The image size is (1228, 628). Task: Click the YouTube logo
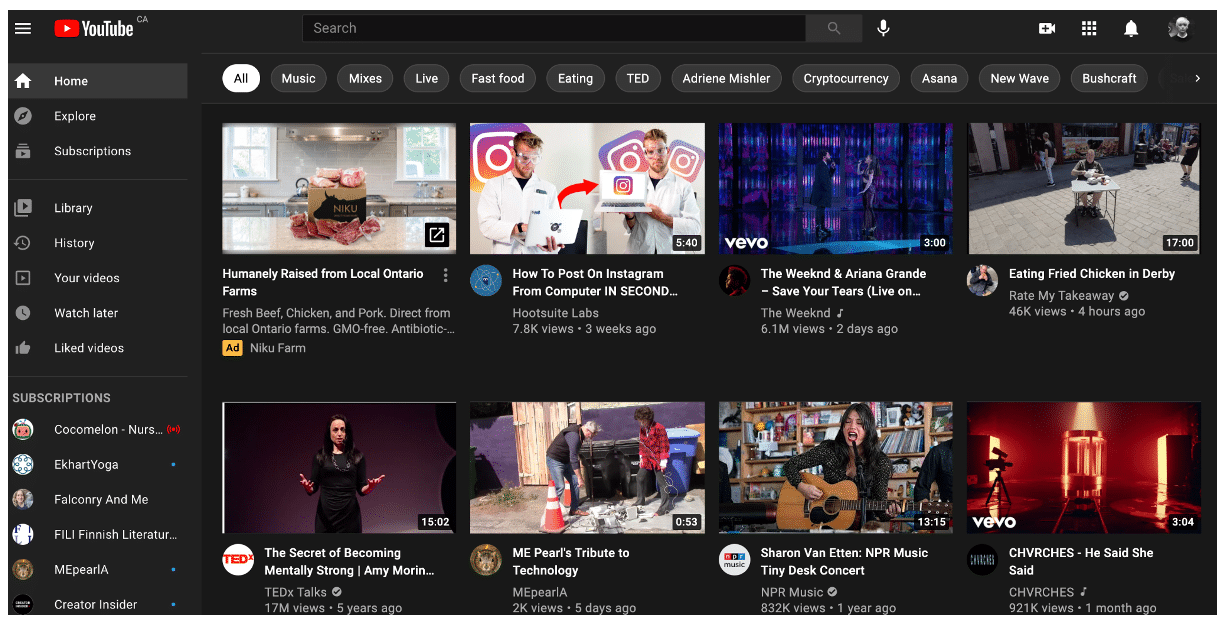pyautogui.click(x=94, y=29)
